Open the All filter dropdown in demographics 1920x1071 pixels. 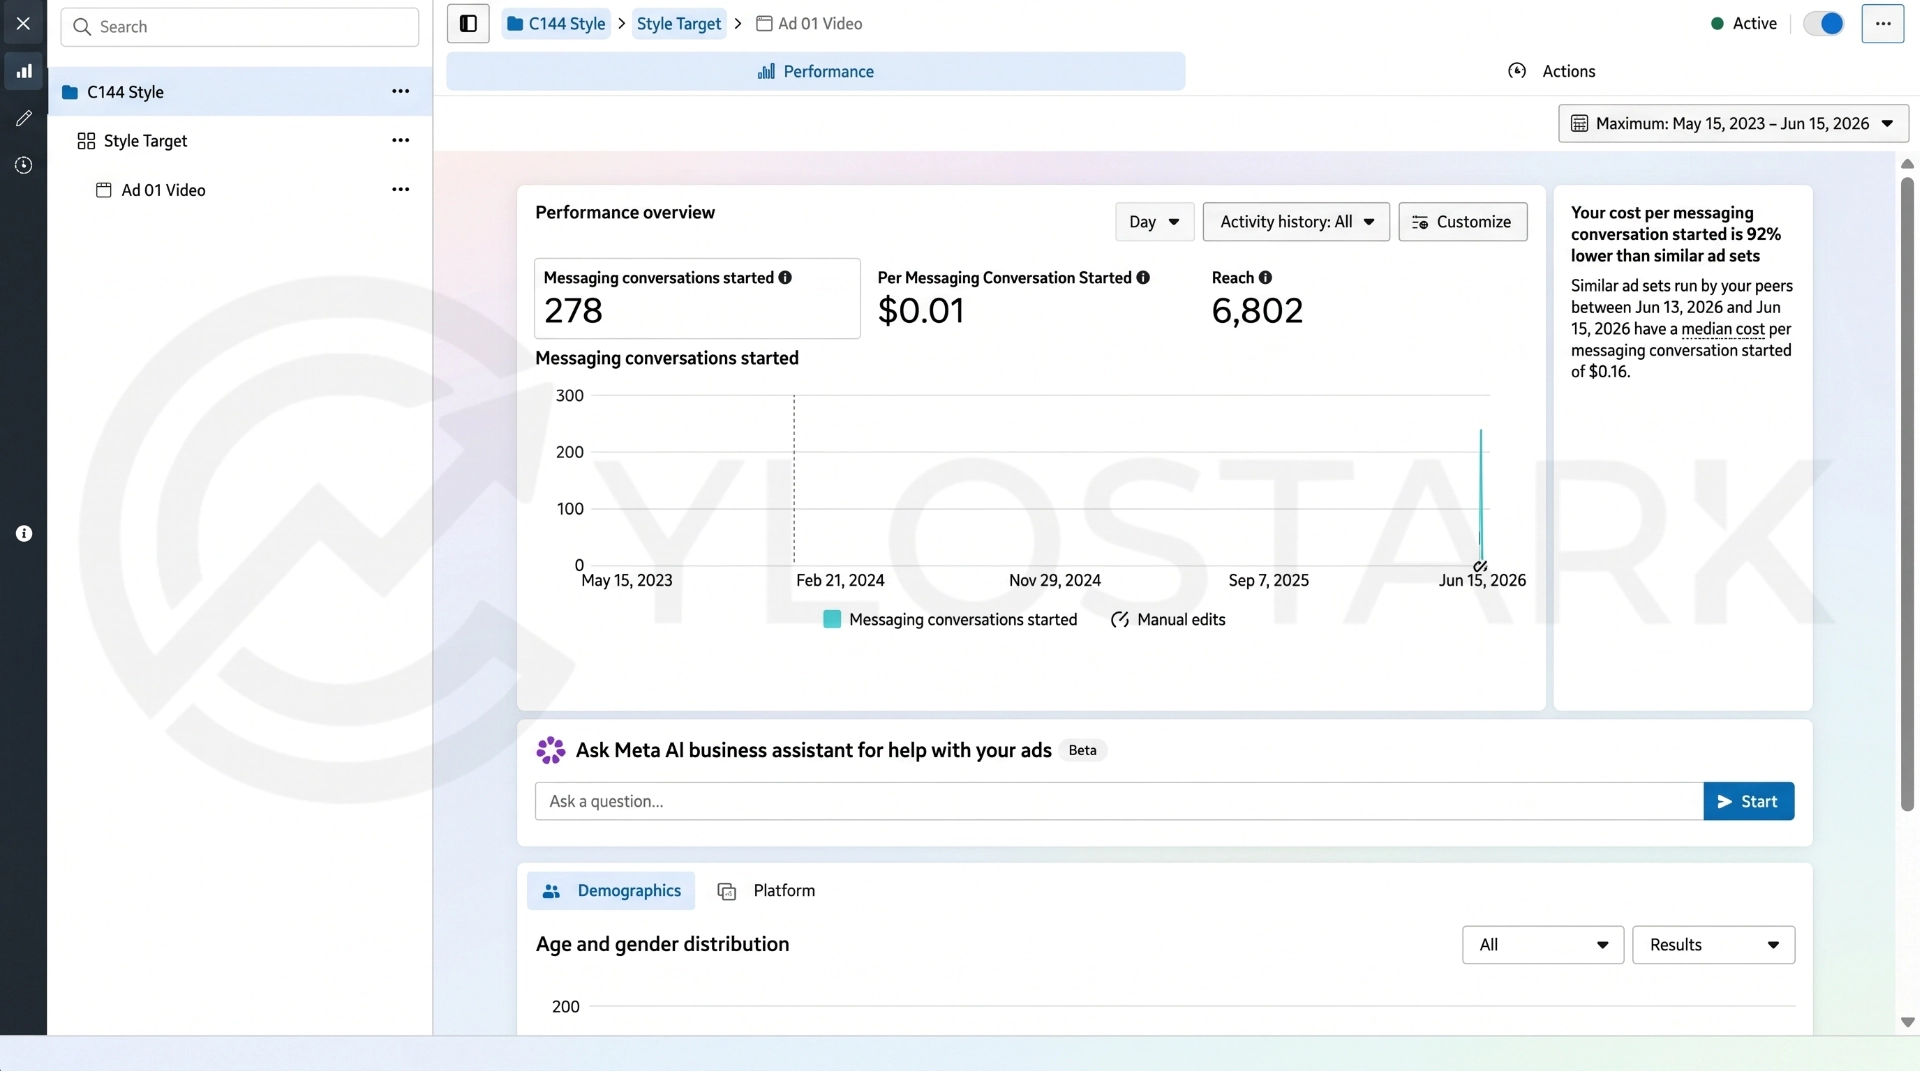click(x=1542, y=945)
